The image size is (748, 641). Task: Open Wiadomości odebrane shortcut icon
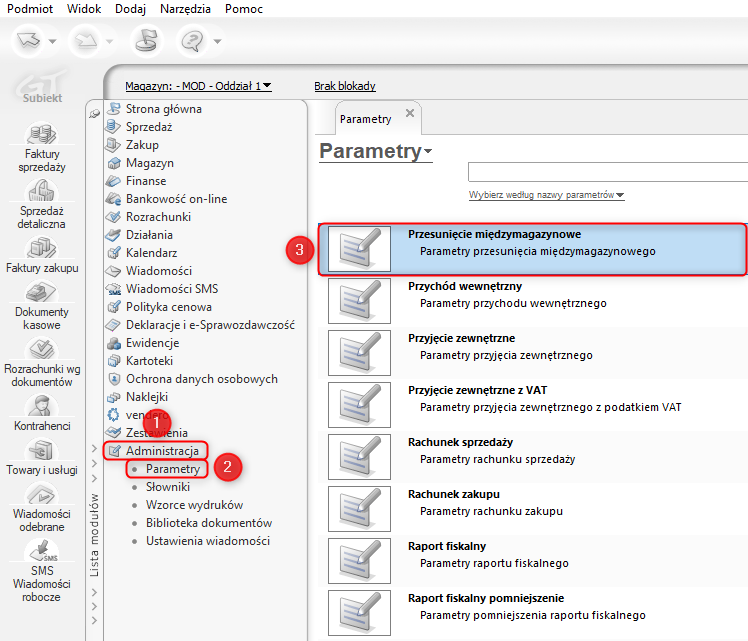point(42,494)
